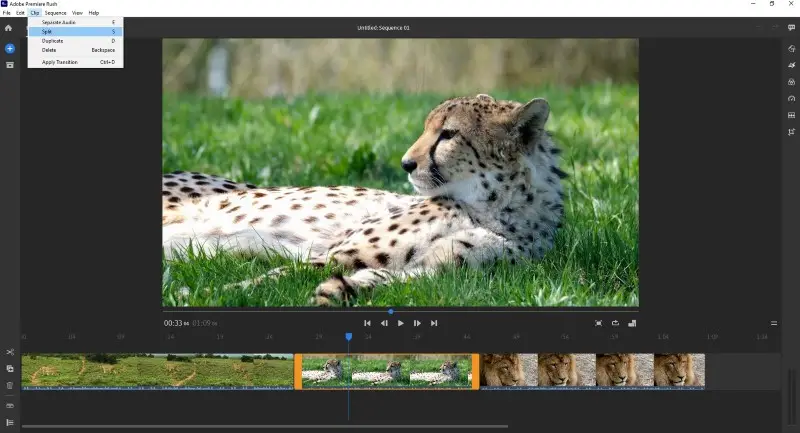Viewport: 800px width, 433px height.
Task: Step forward one frame
Action: (x=417, y=323)
